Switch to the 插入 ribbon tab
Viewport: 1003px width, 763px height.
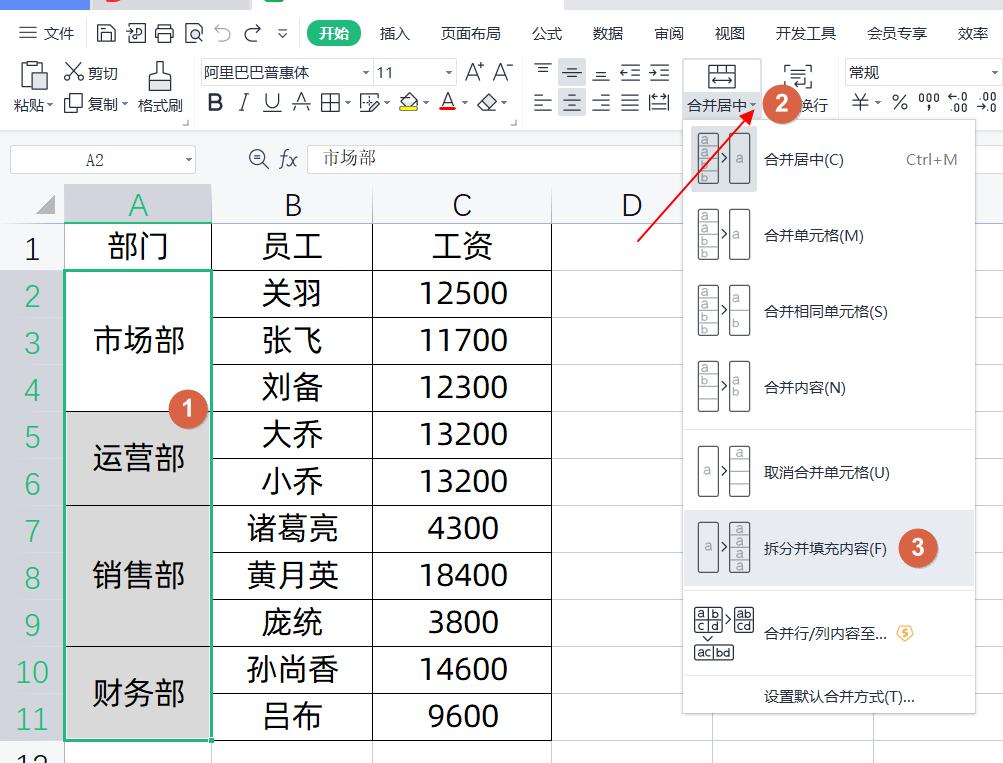pyautogui.click(x=392, y=33)
